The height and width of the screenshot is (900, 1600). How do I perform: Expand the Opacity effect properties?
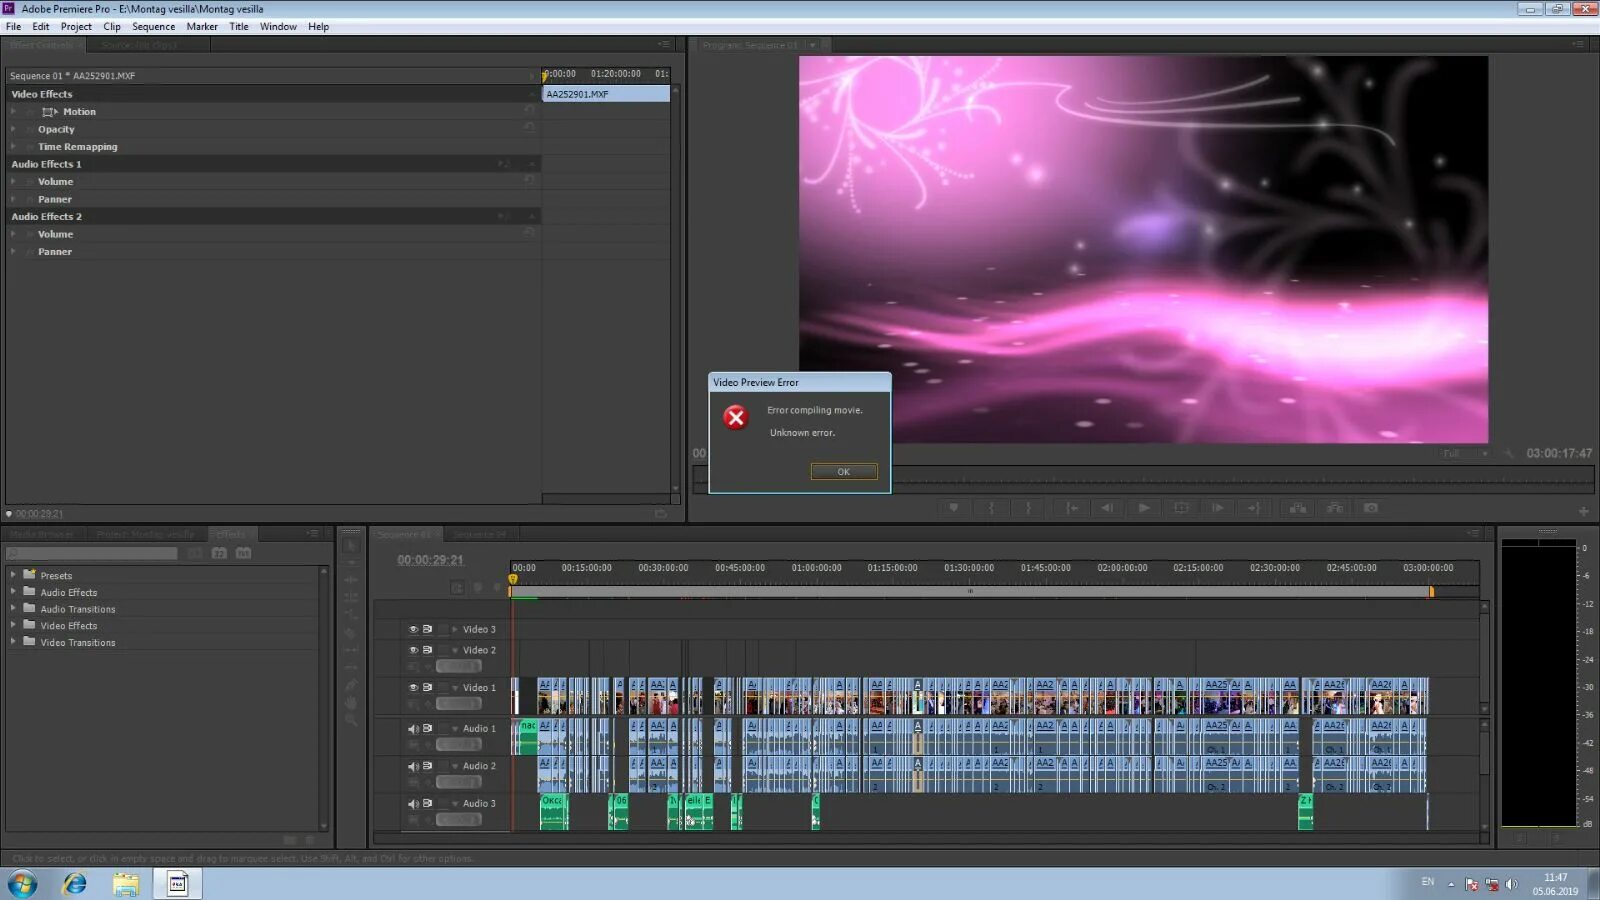point(13,129)
